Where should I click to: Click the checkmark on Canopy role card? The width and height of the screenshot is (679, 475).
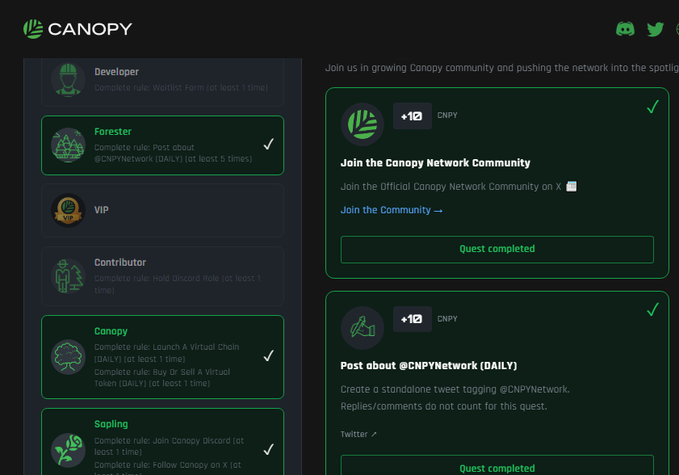(x=268, y=355)
